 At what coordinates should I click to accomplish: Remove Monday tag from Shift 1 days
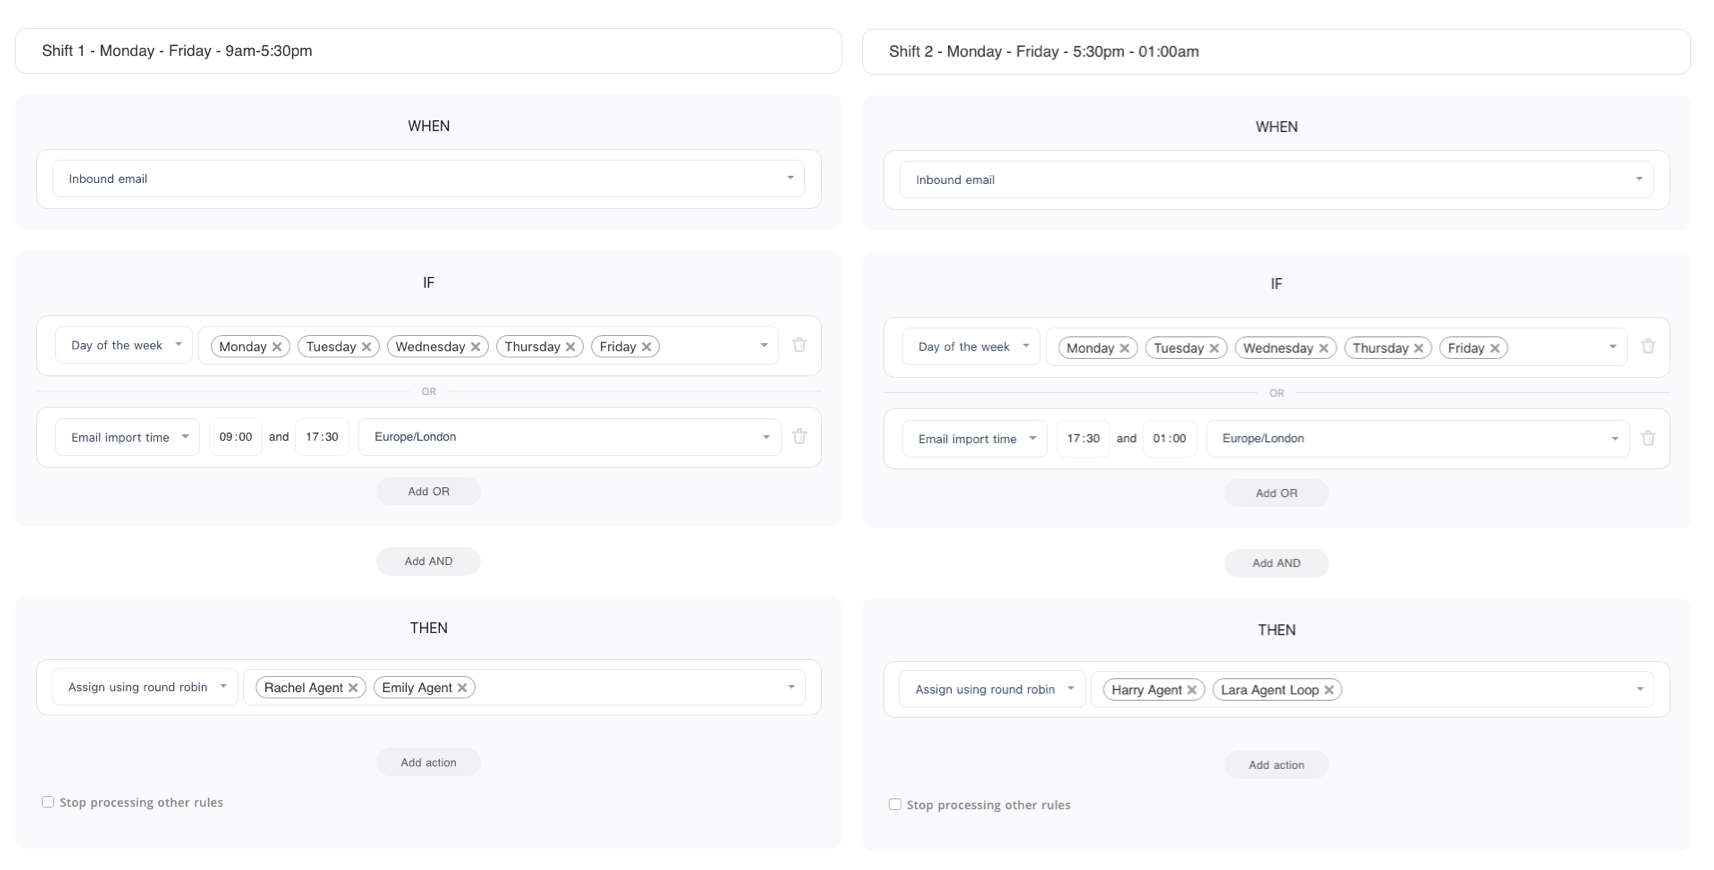tap(277, 347)
